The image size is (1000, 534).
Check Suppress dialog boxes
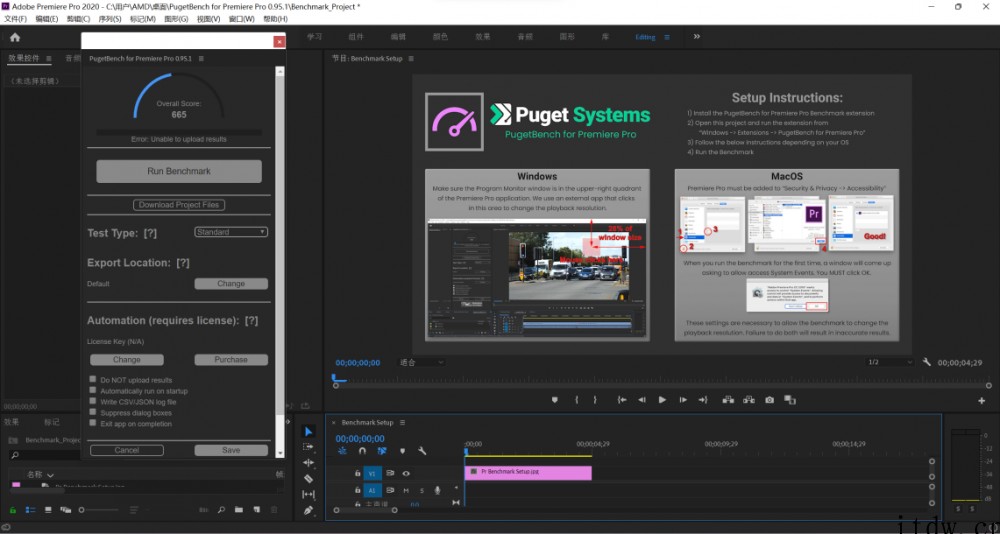click(93, 412)
